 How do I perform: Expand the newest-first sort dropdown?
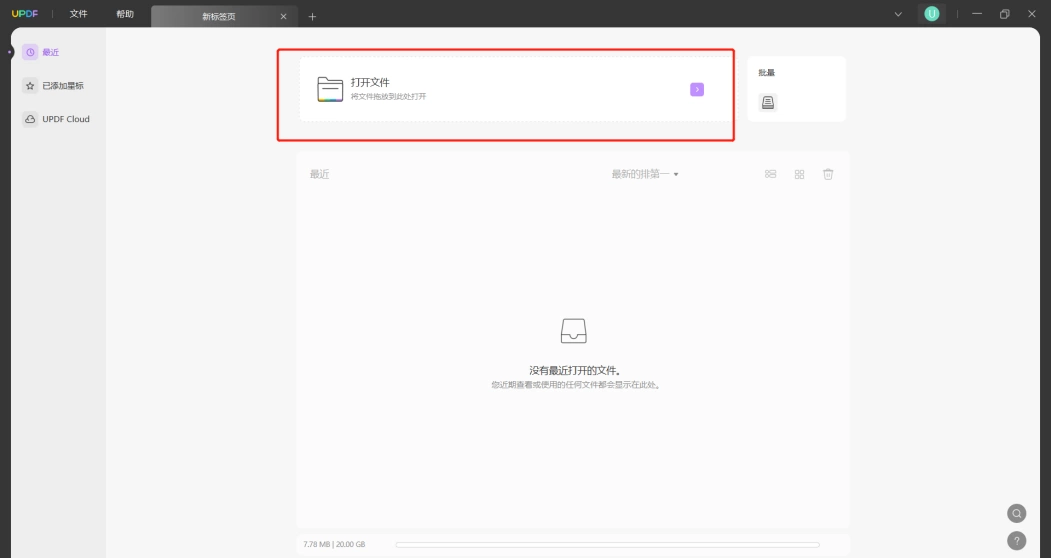click(645, 174)
